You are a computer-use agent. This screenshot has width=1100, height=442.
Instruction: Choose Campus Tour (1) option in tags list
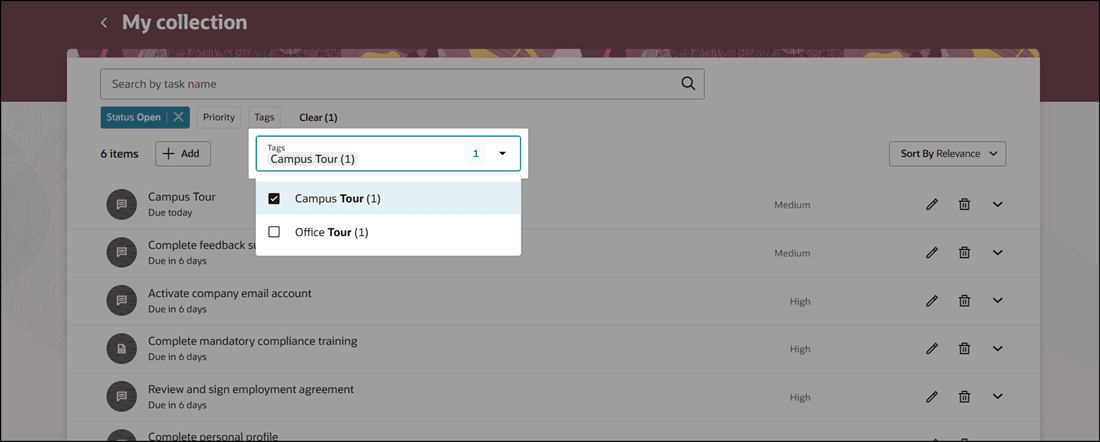[x=388, y=199]
